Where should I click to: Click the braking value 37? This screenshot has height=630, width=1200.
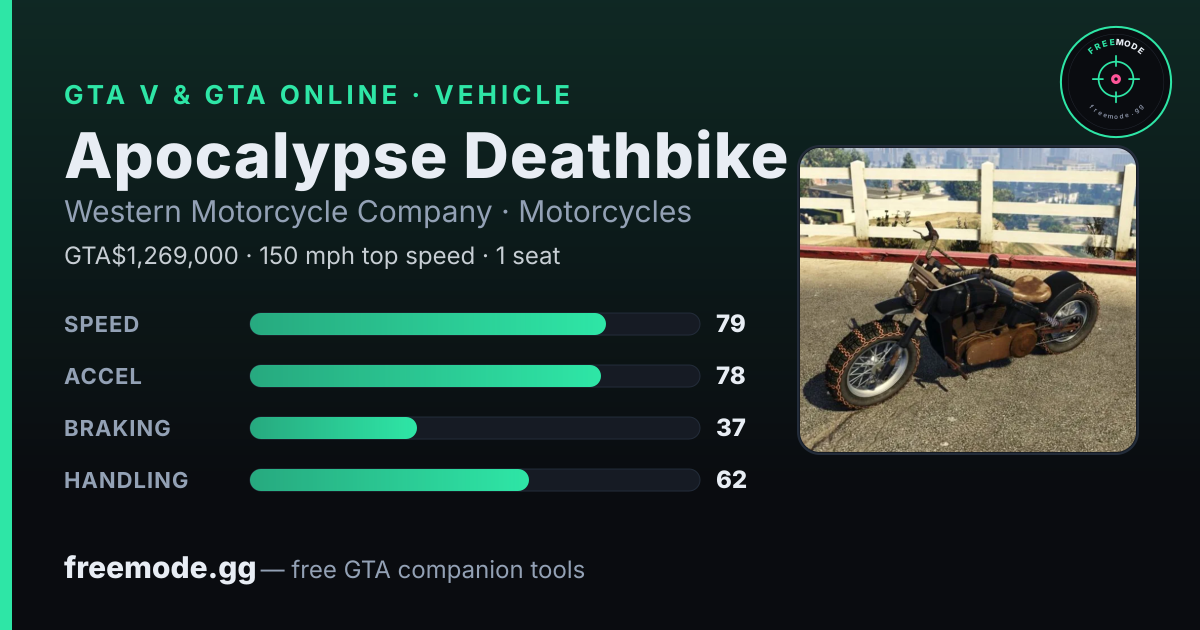(731, 428)
